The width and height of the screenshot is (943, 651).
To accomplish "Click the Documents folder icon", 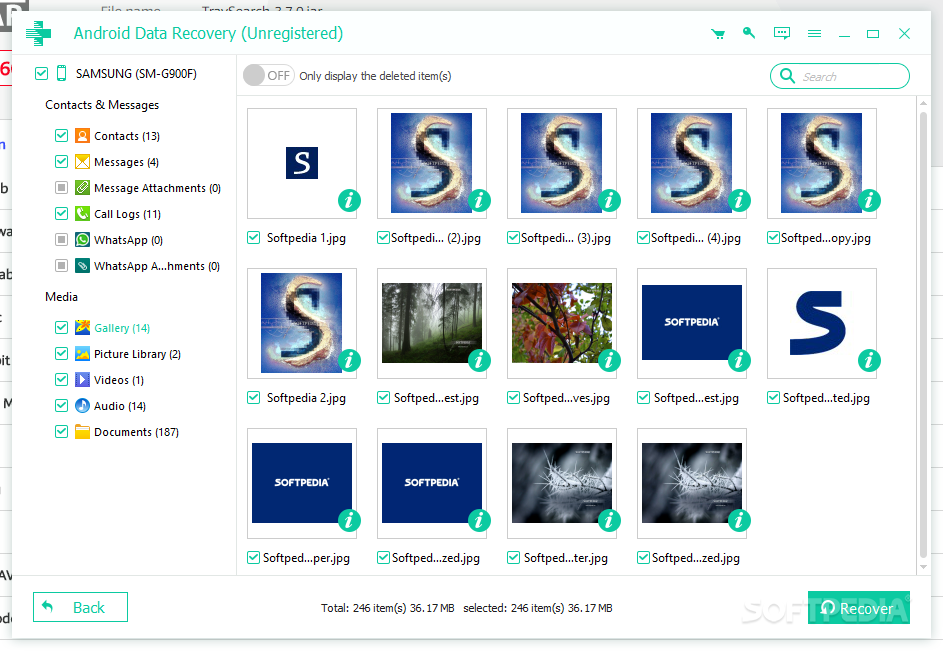I will pyautogui.click(x=82, y=431).
